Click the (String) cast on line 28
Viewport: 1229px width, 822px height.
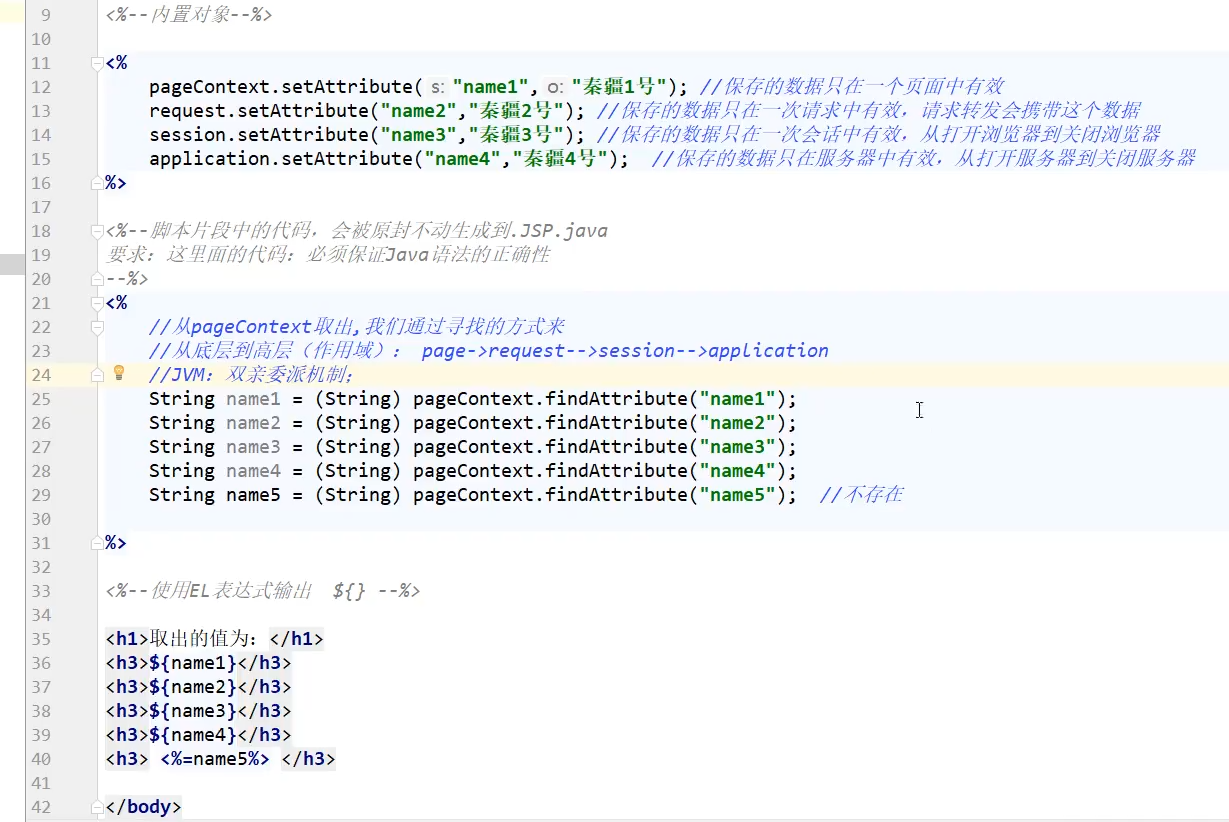click(357, 471)
